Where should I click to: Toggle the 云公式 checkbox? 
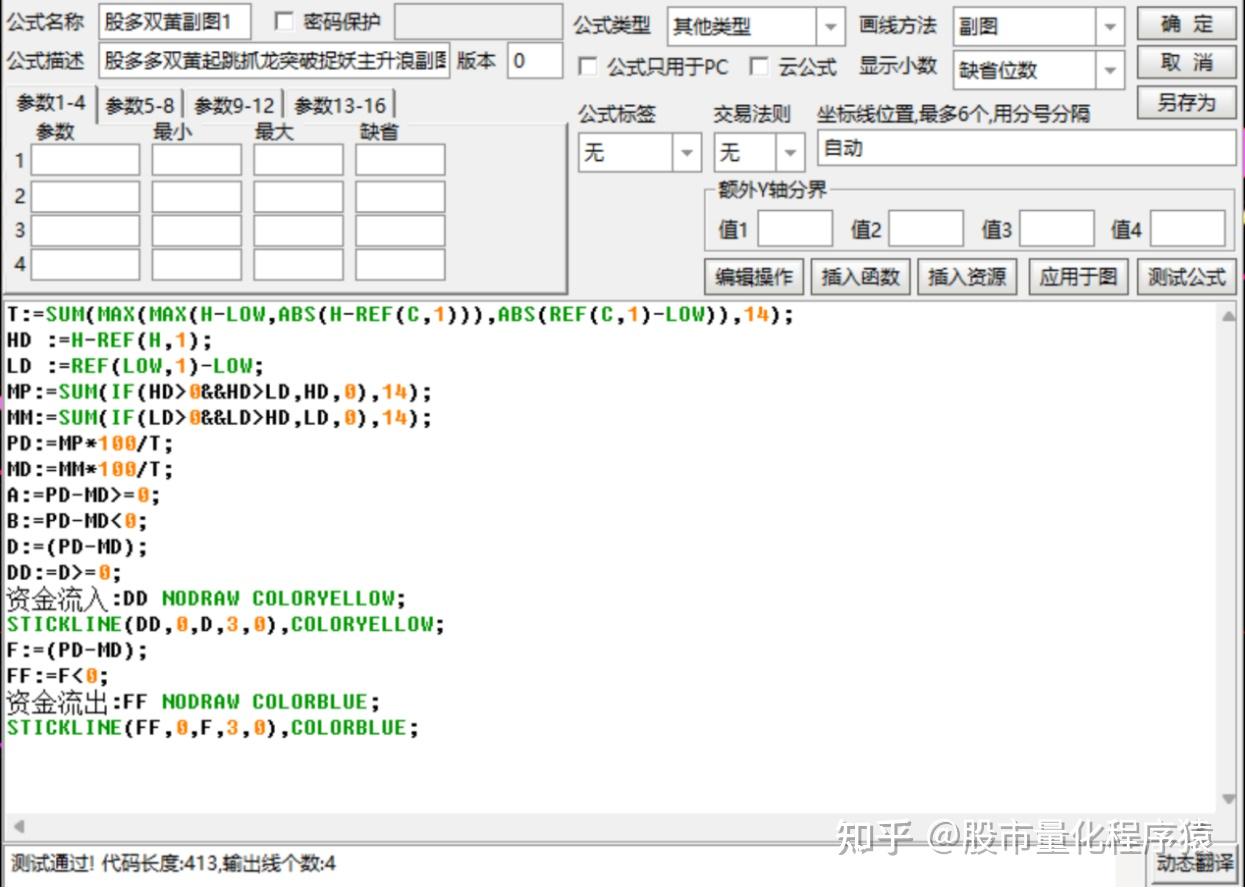tap(760, 67)
